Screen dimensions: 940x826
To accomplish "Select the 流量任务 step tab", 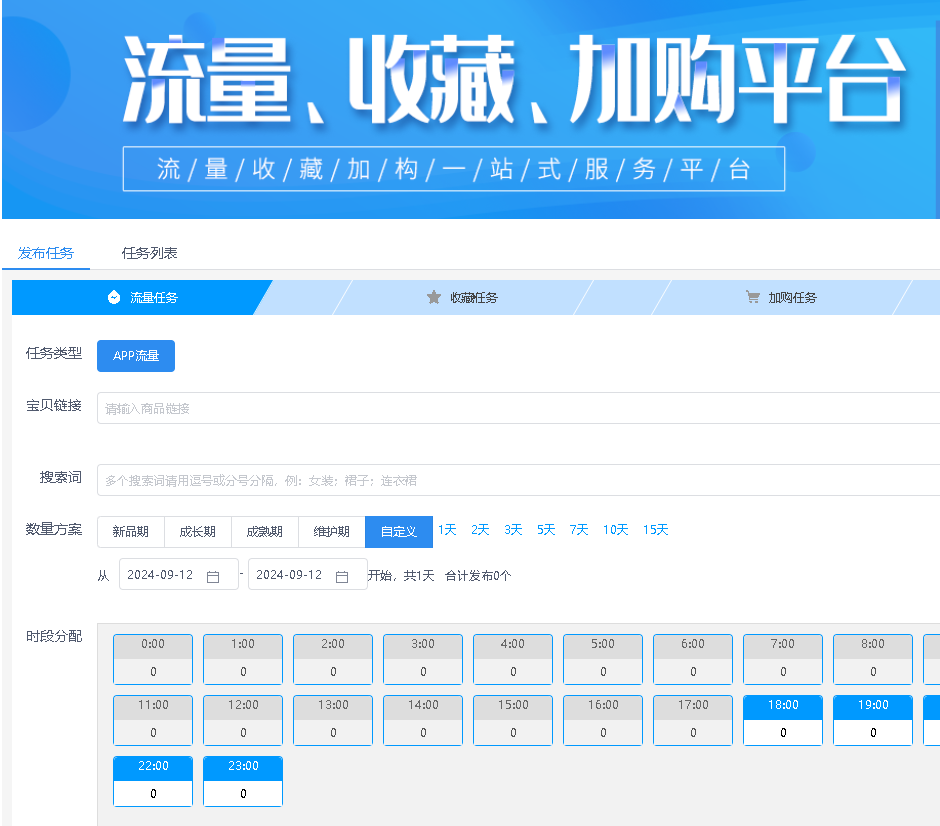I will pos(142,297).
